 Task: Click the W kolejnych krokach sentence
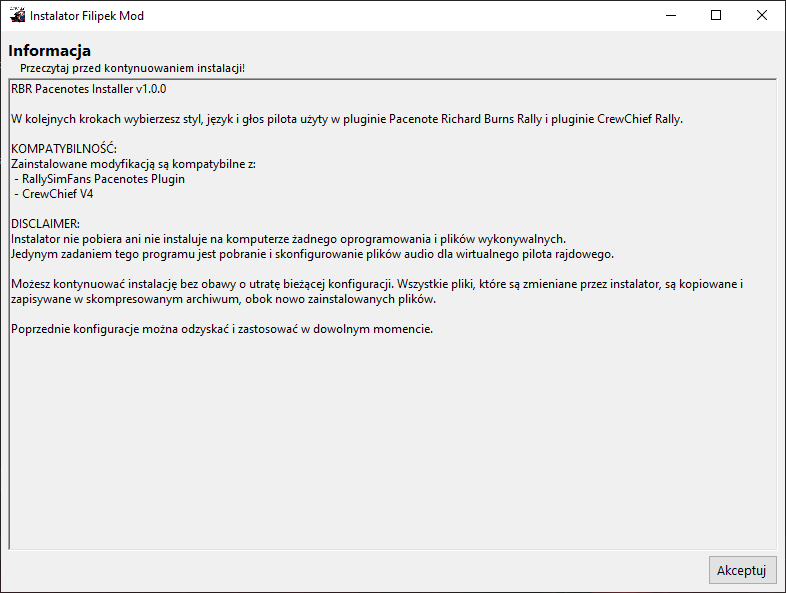[x=346, y=119]
